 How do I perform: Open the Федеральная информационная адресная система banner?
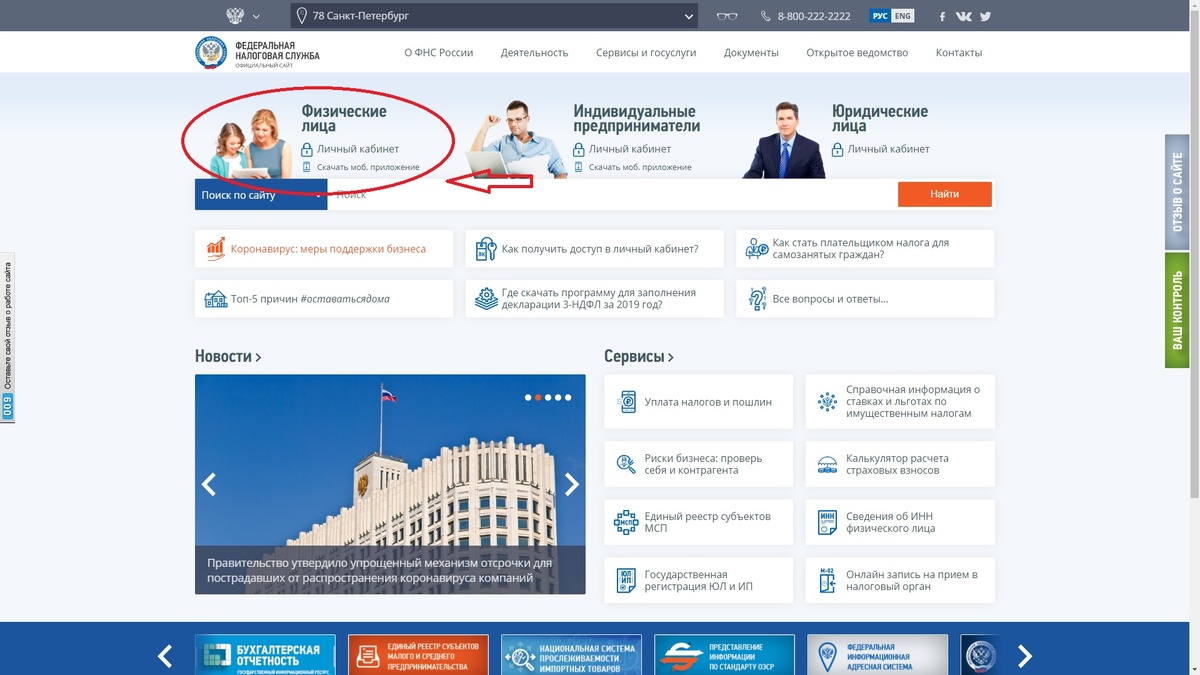pyautogui.click(x=877, y=655)
